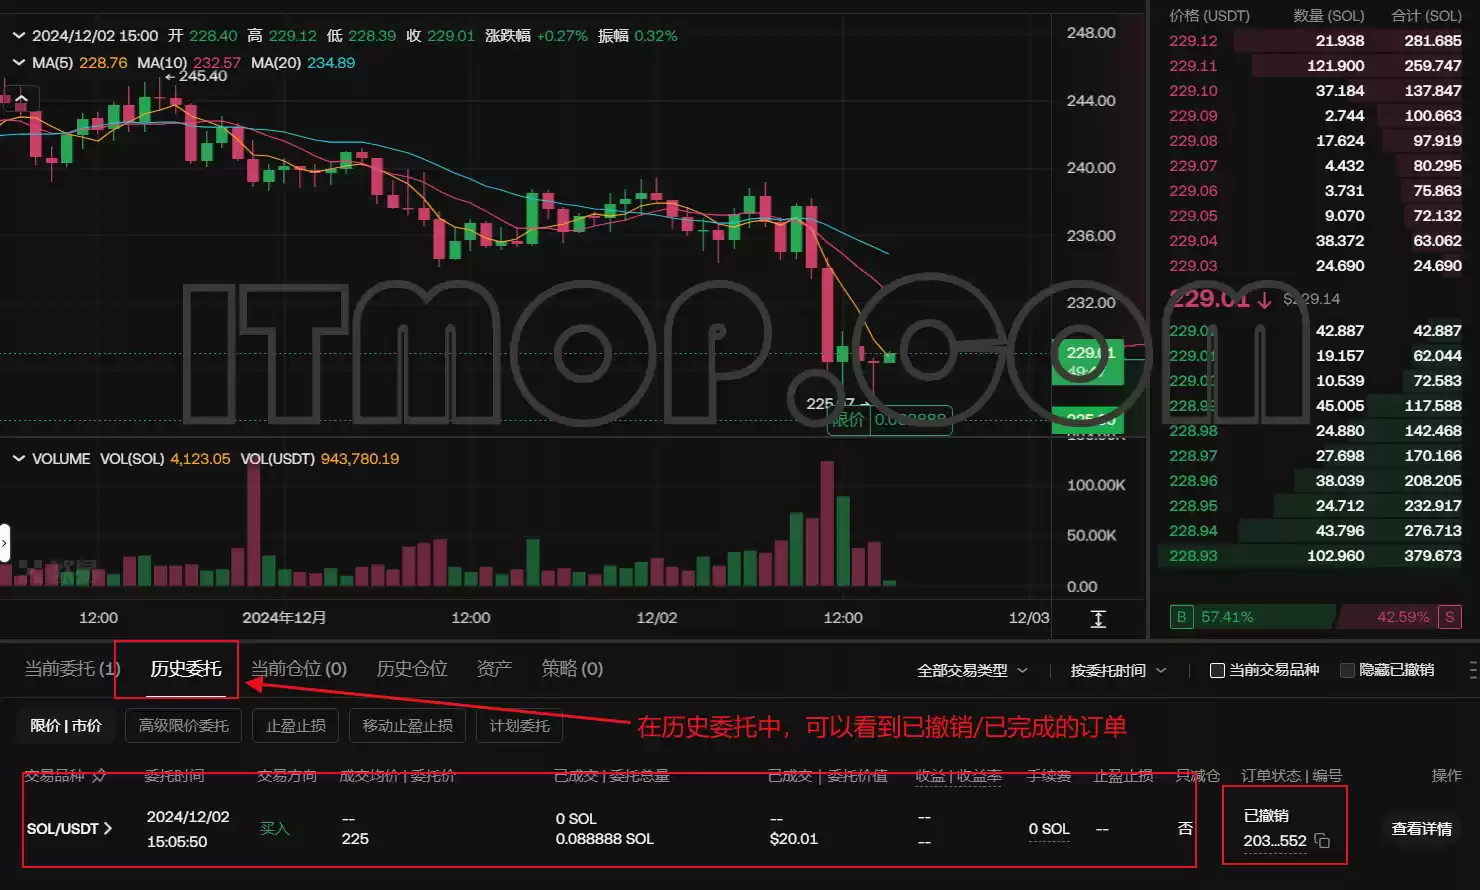Expand the left sidebar arrow handle
Viewport: 1480px width, 890px height.
4,544
